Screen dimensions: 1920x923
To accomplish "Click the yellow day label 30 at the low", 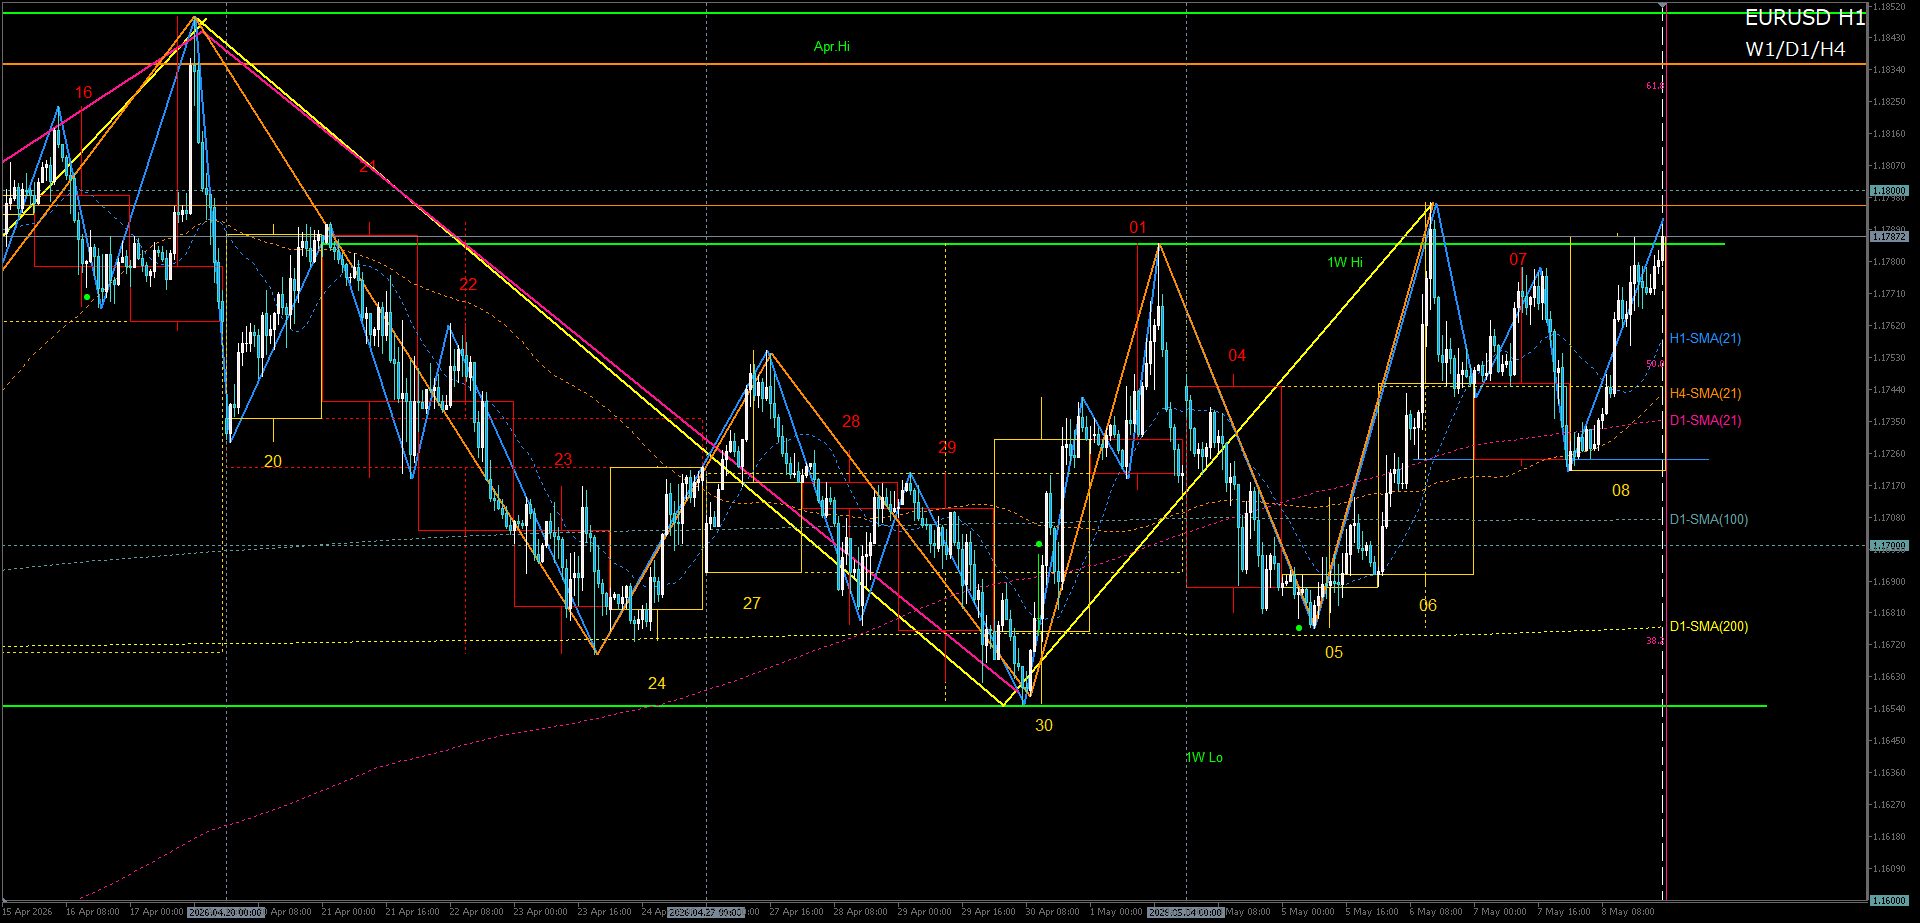I will pyautogui.click(x=1044, y=725).
